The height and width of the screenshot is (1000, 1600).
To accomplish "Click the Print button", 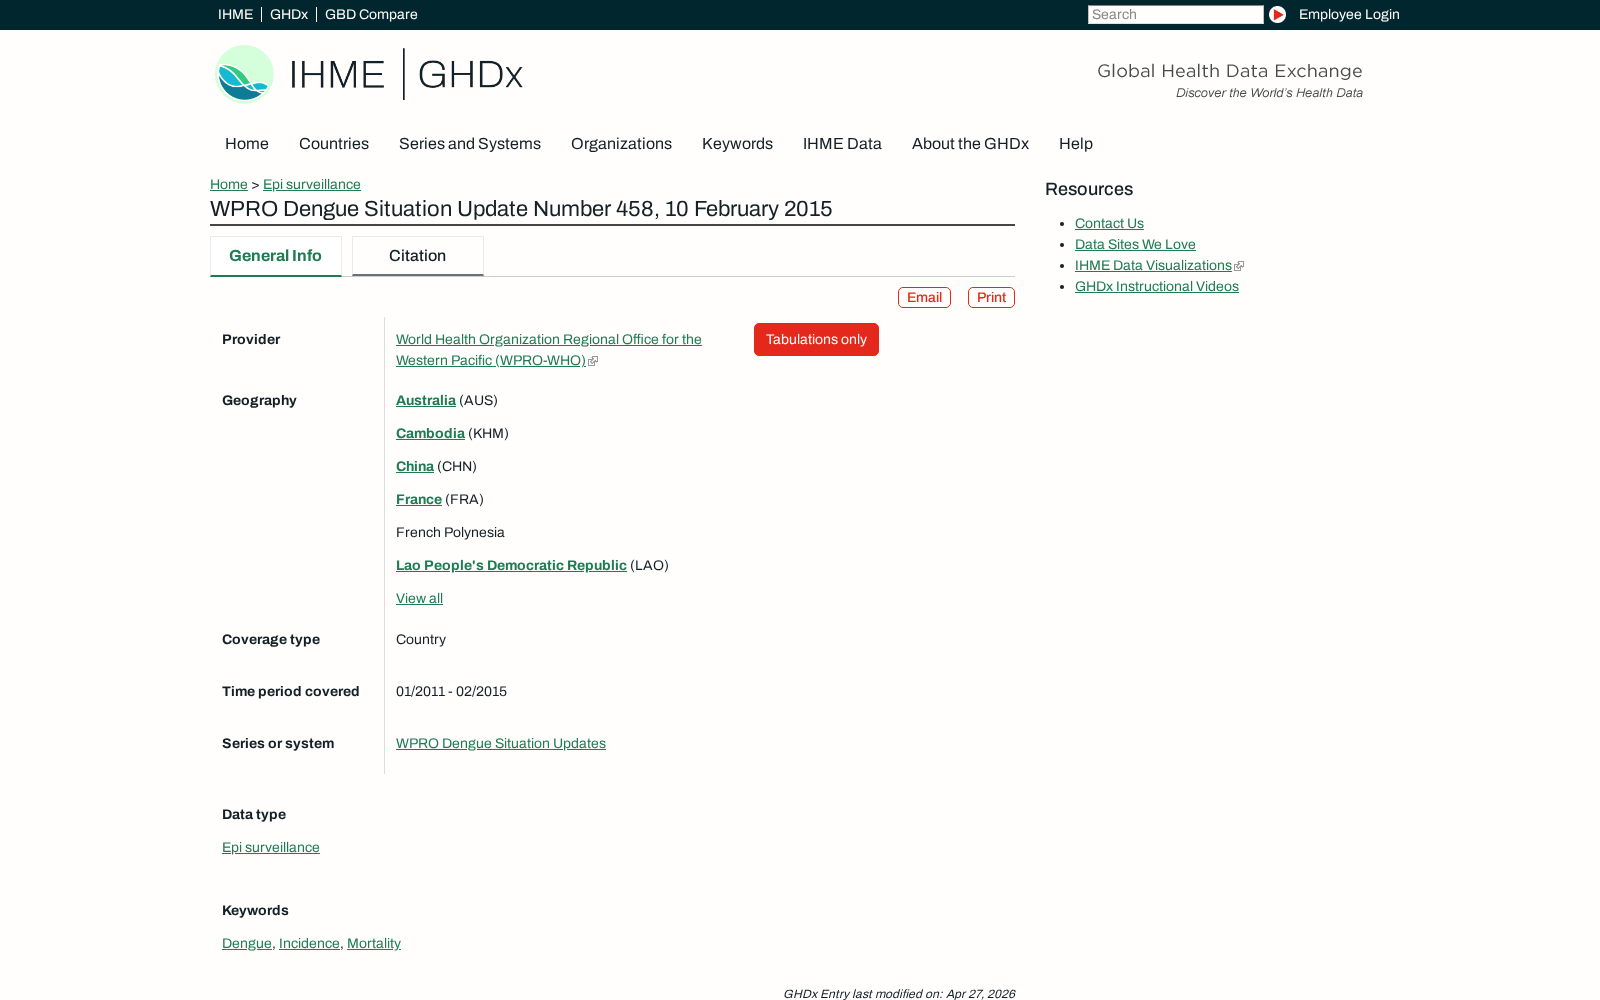I will click(x=991, y=298).
